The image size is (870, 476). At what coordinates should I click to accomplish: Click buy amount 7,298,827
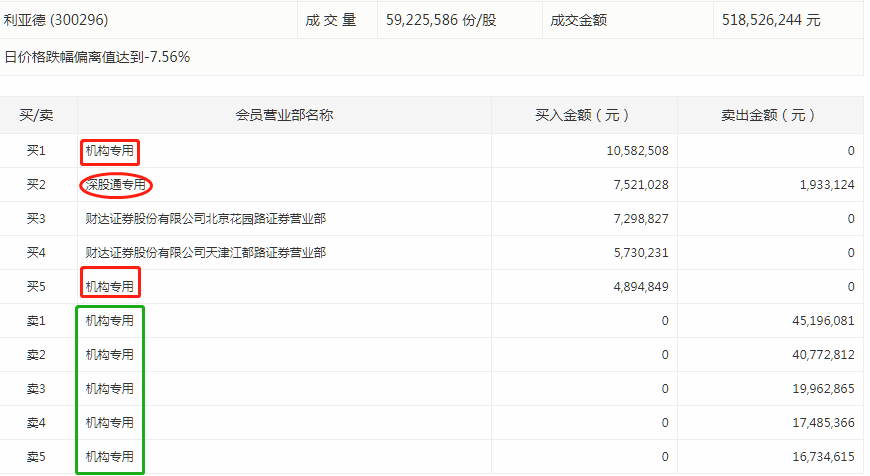pos(641,219)
